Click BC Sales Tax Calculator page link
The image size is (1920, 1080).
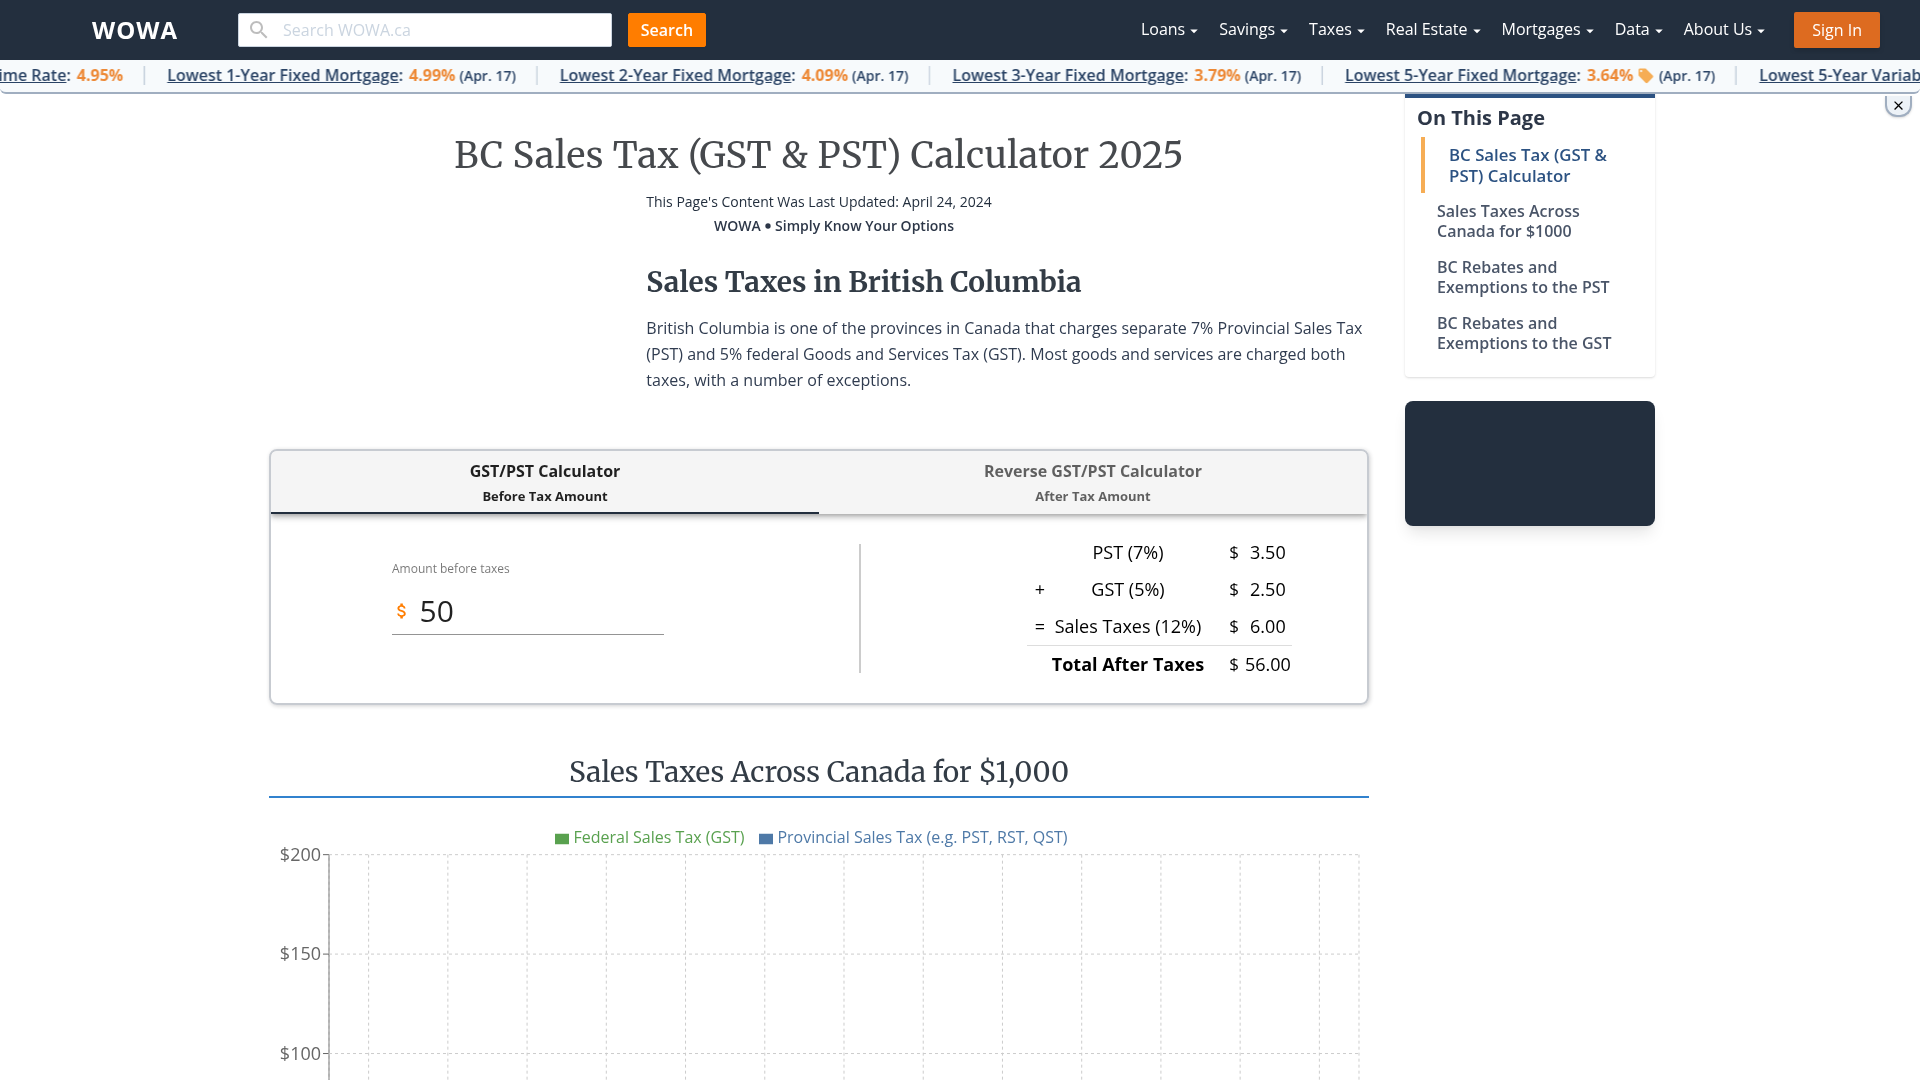[1527, 165]
